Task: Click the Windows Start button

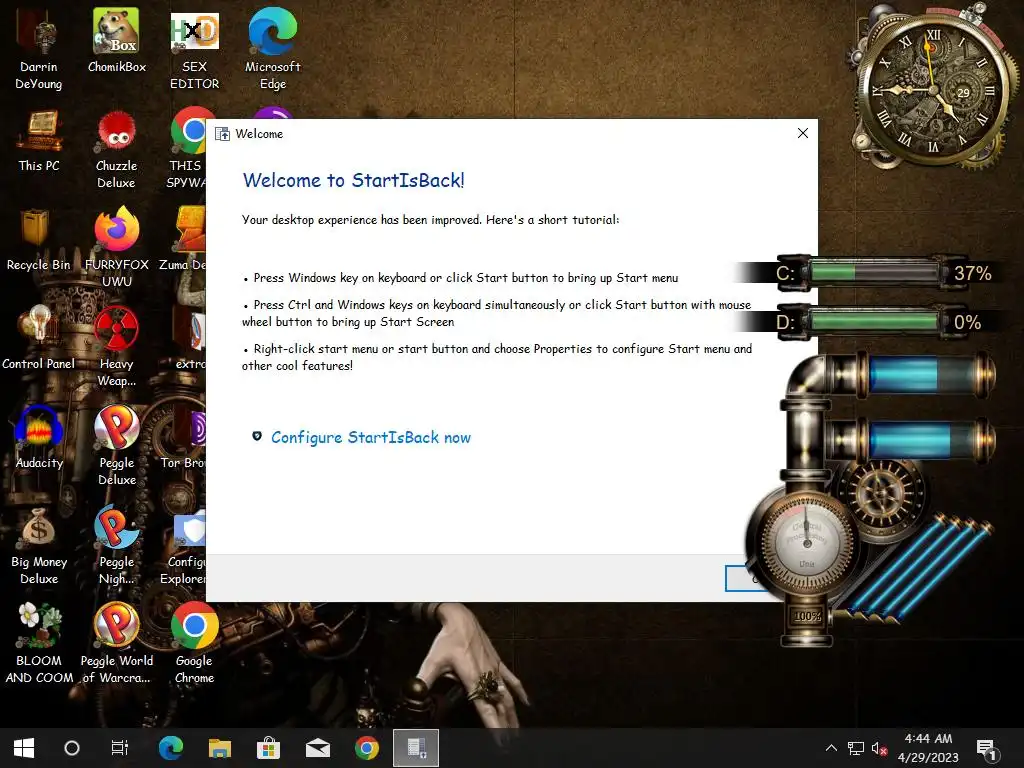Action: (24, 748)
